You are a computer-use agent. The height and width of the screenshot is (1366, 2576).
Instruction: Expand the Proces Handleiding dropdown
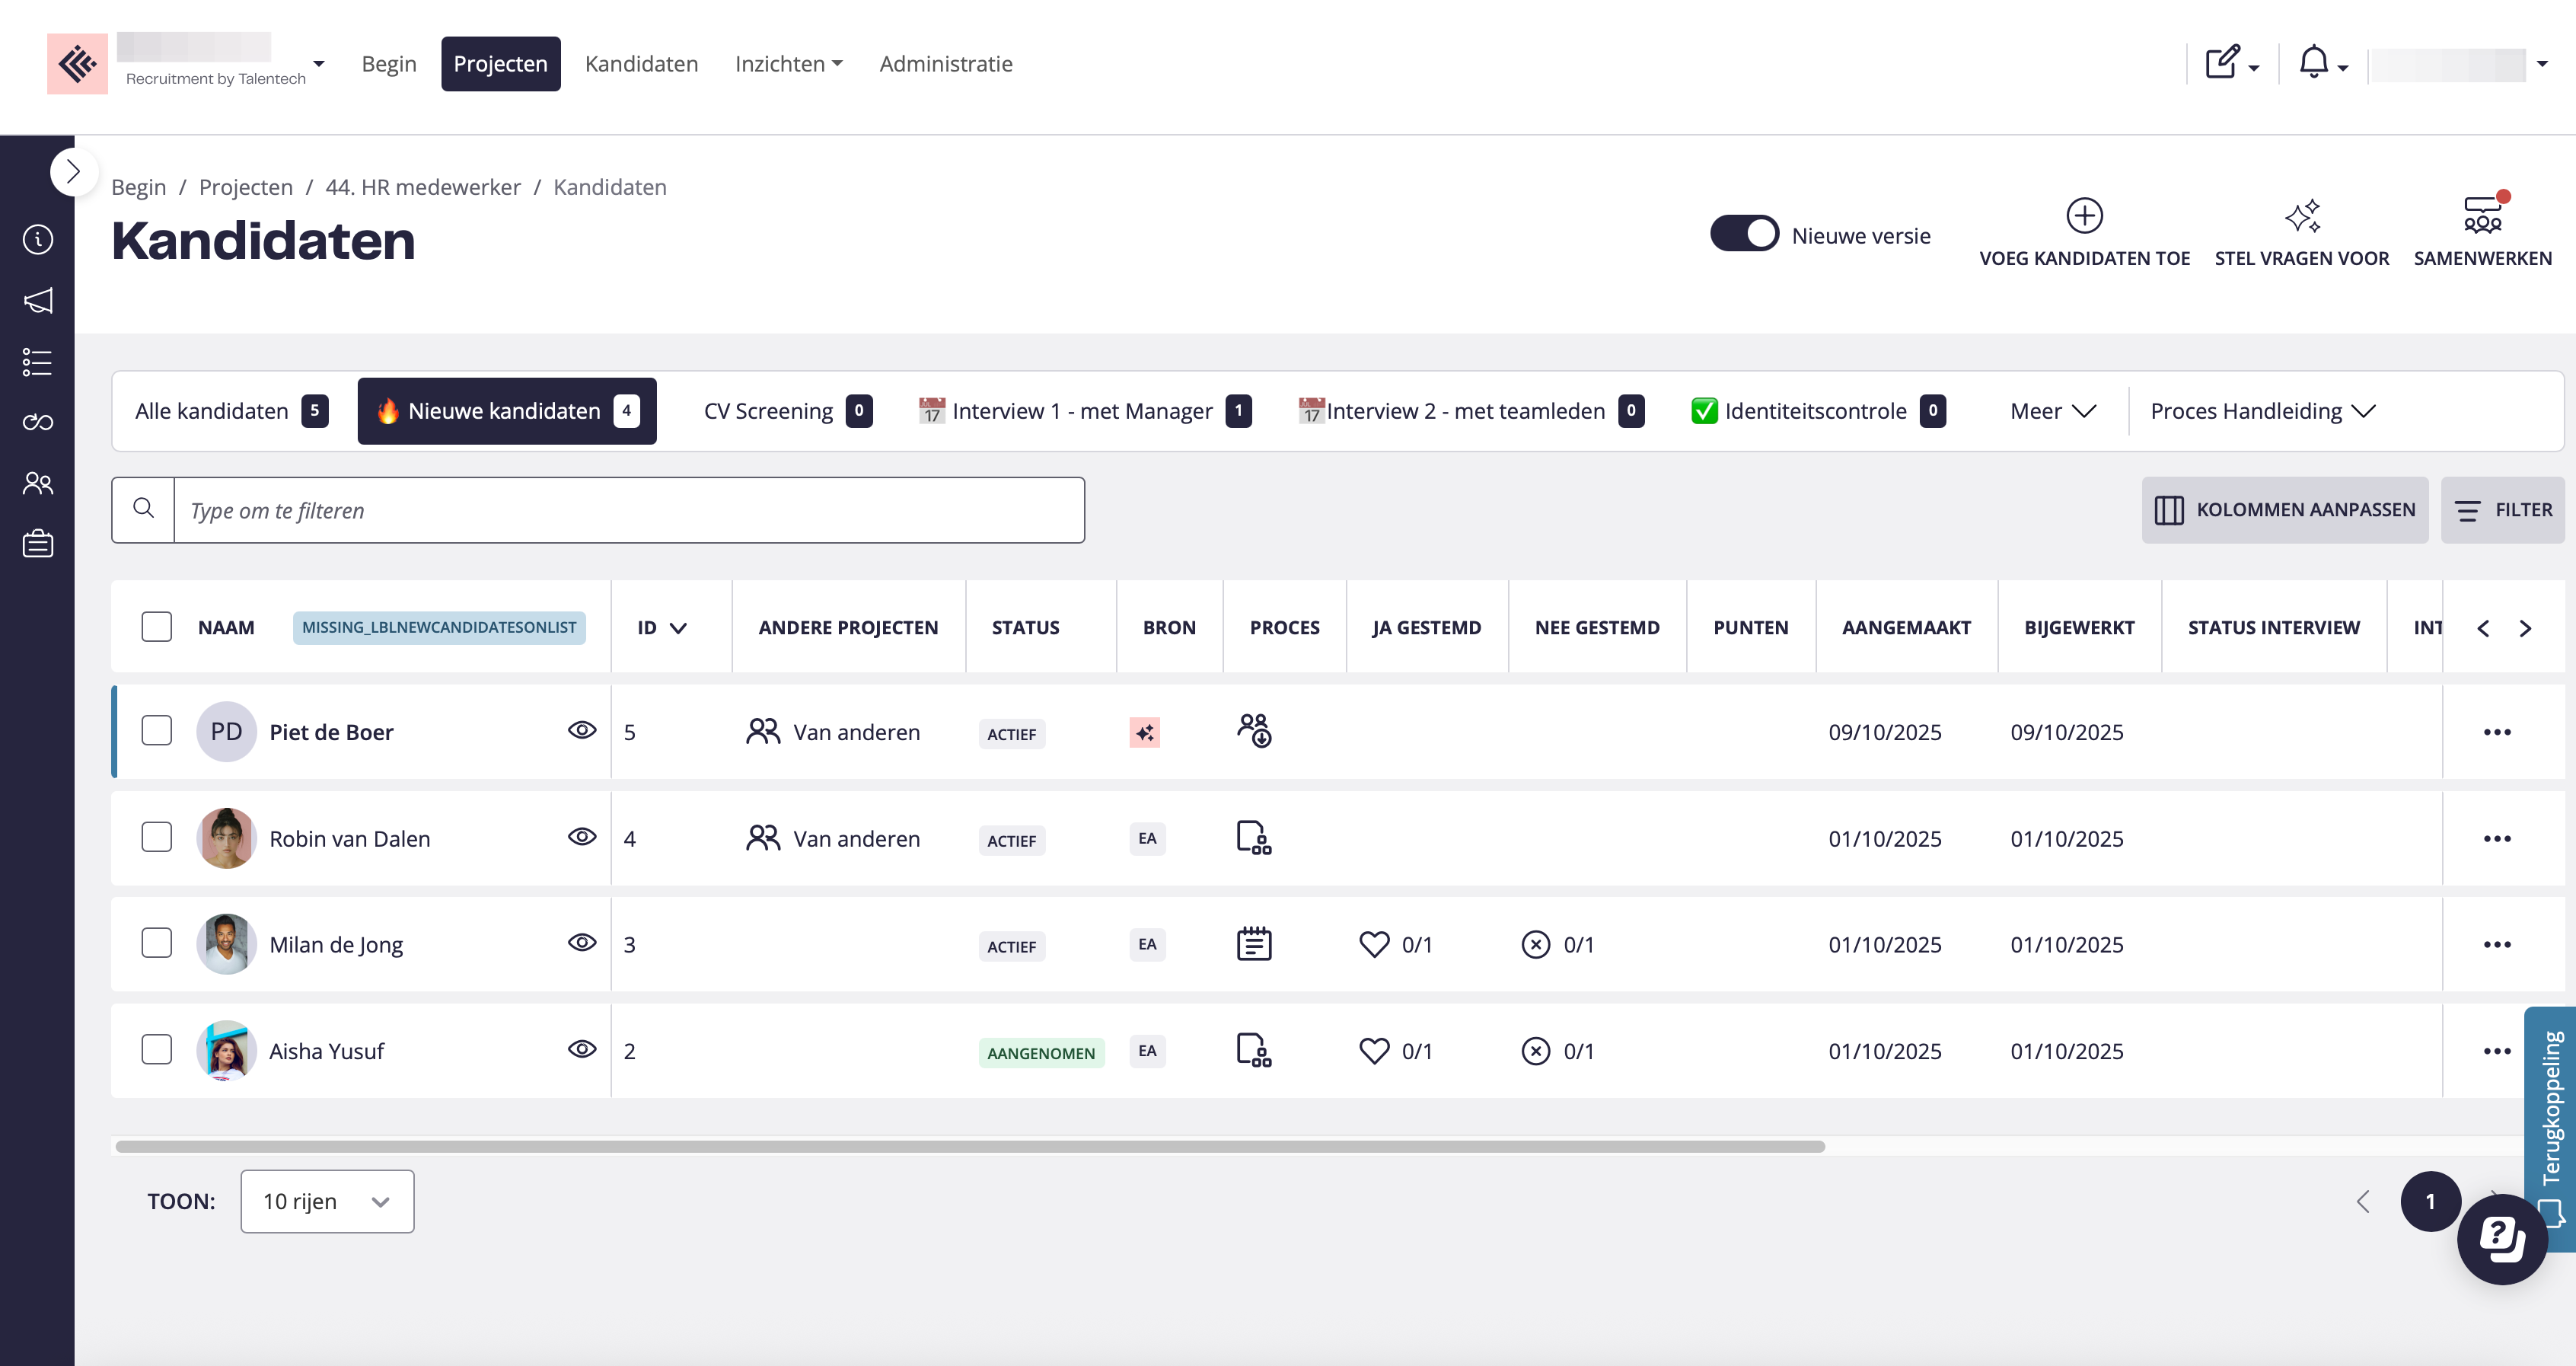(2262, 411)
